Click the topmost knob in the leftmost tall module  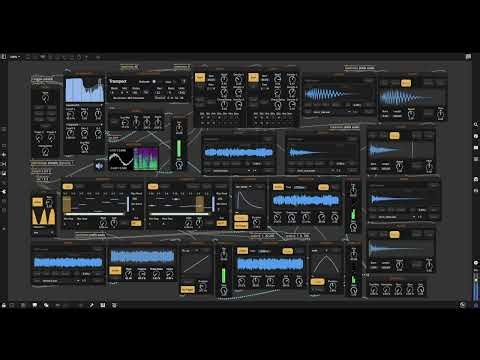(x=45, y=98)
